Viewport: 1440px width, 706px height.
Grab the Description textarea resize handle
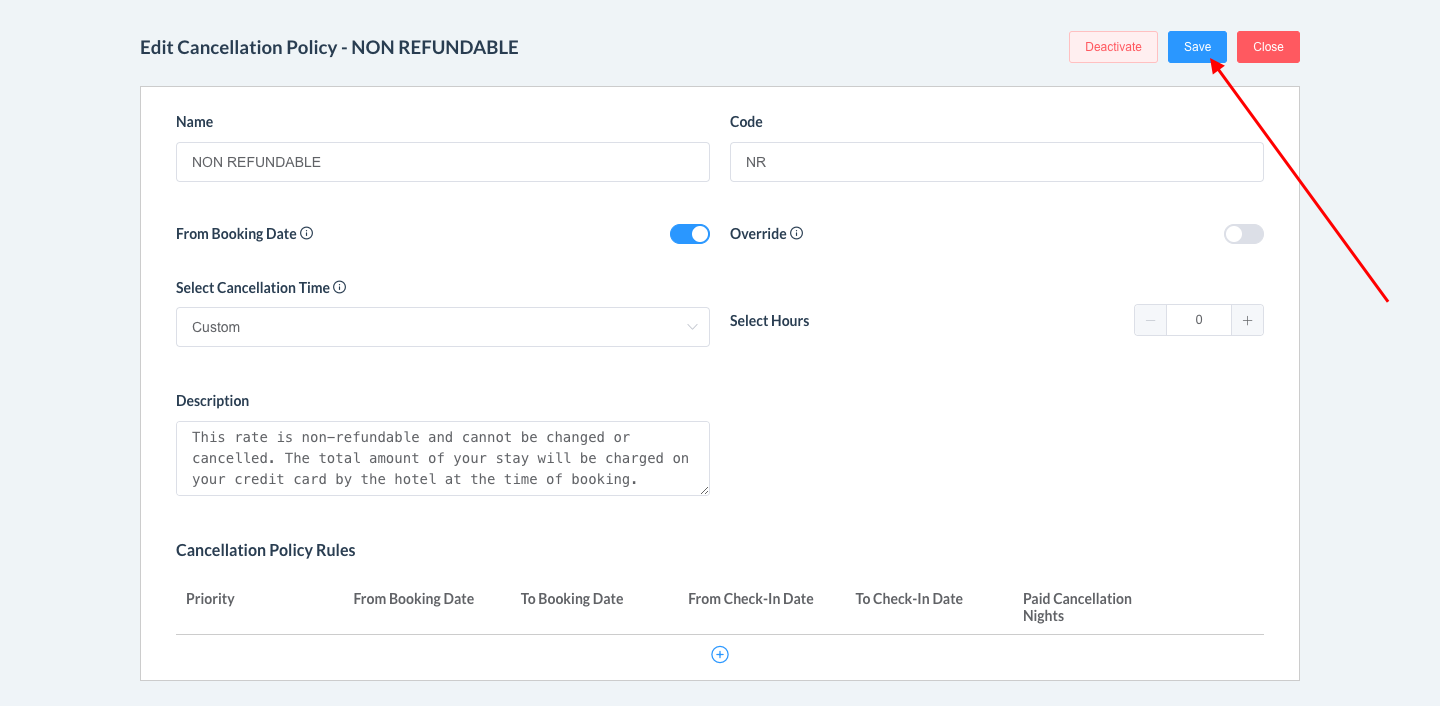click(x=705, y=491)
